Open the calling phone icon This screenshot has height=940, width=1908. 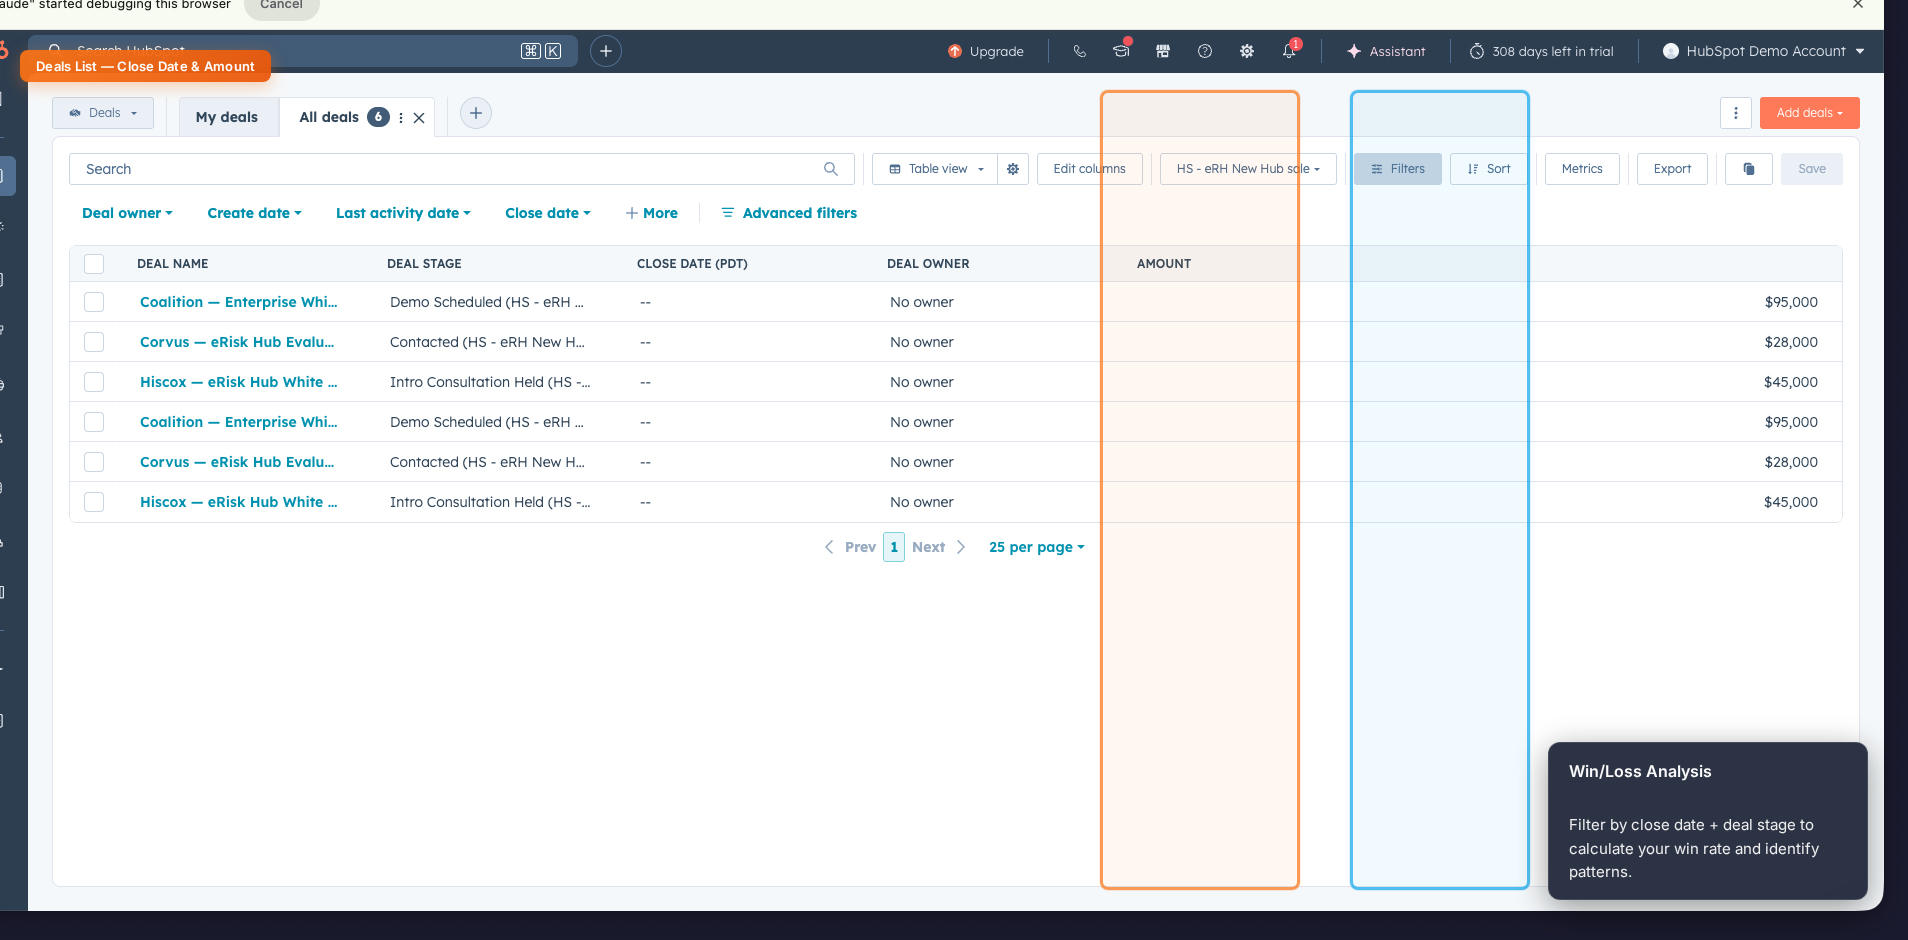point(1079,51)
